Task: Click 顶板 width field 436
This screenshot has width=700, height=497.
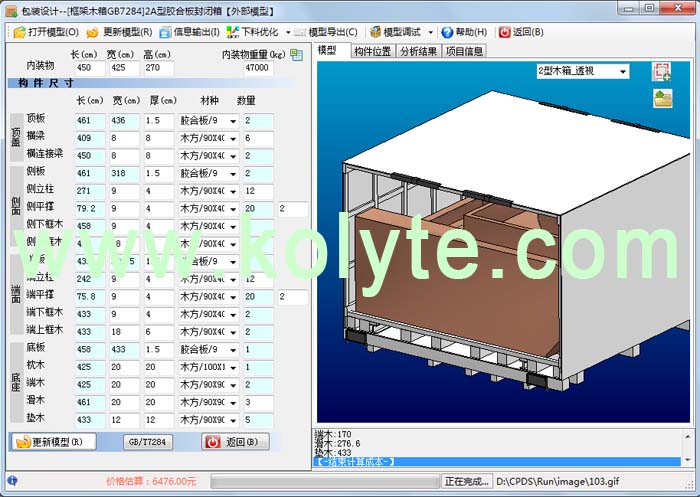Action: tap(125, 121)
